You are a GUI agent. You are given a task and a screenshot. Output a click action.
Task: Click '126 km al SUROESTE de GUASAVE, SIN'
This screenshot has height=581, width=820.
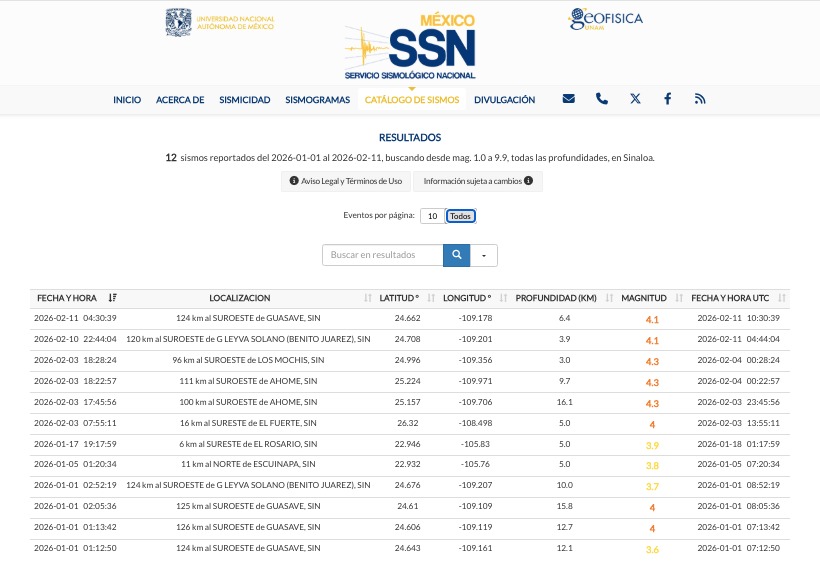tap(248, 527)
